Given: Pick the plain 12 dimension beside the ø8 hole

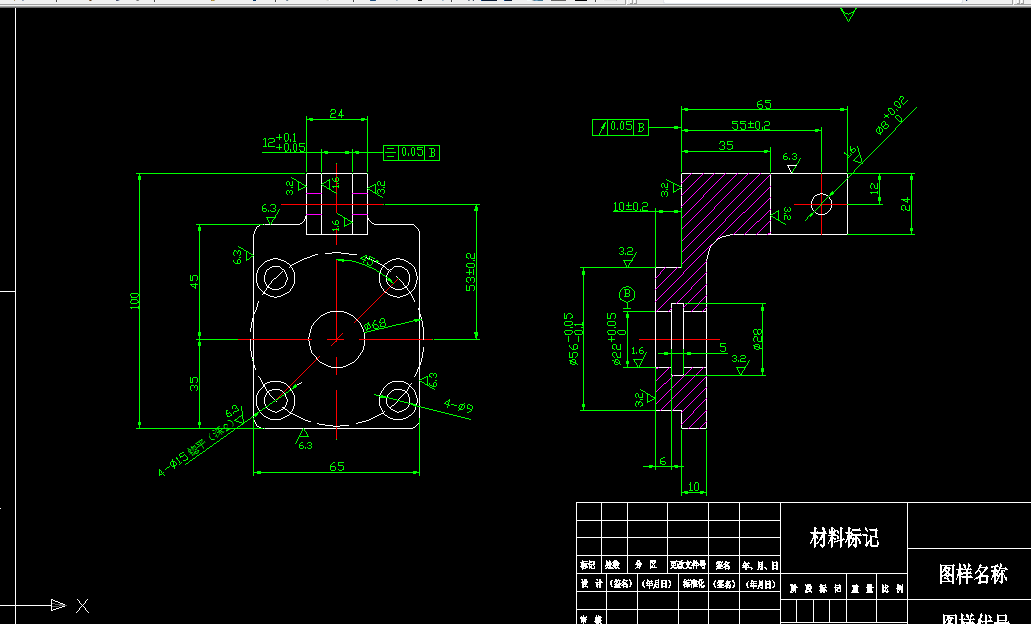Looking at the screenshot, I should (874, 189).
